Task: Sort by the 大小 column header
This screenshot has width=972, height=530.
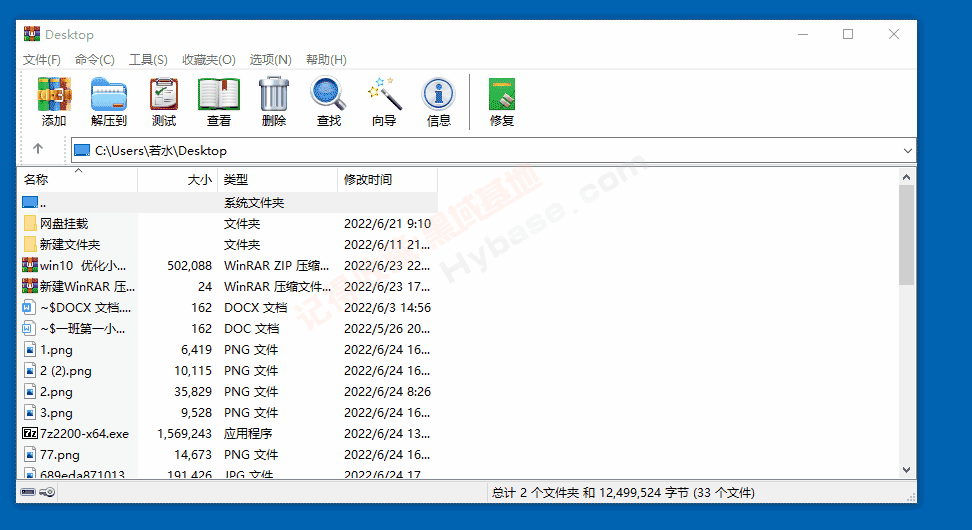Action: click(x=178, y=180)
